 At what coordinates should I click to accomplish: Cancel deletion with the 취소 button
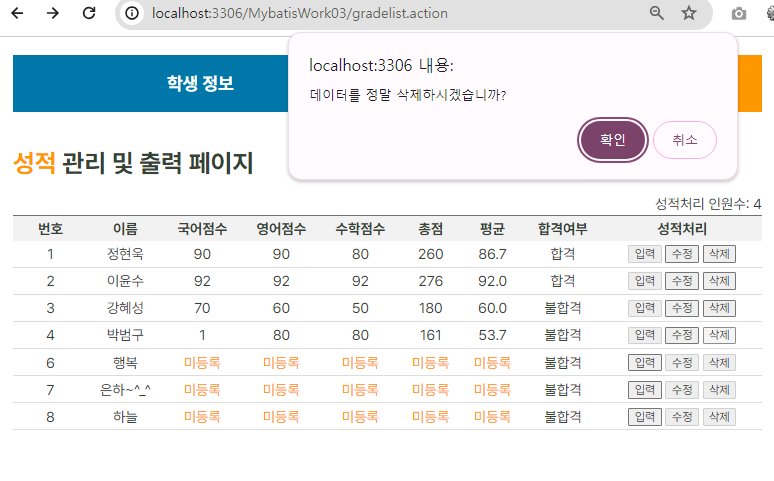685,140
